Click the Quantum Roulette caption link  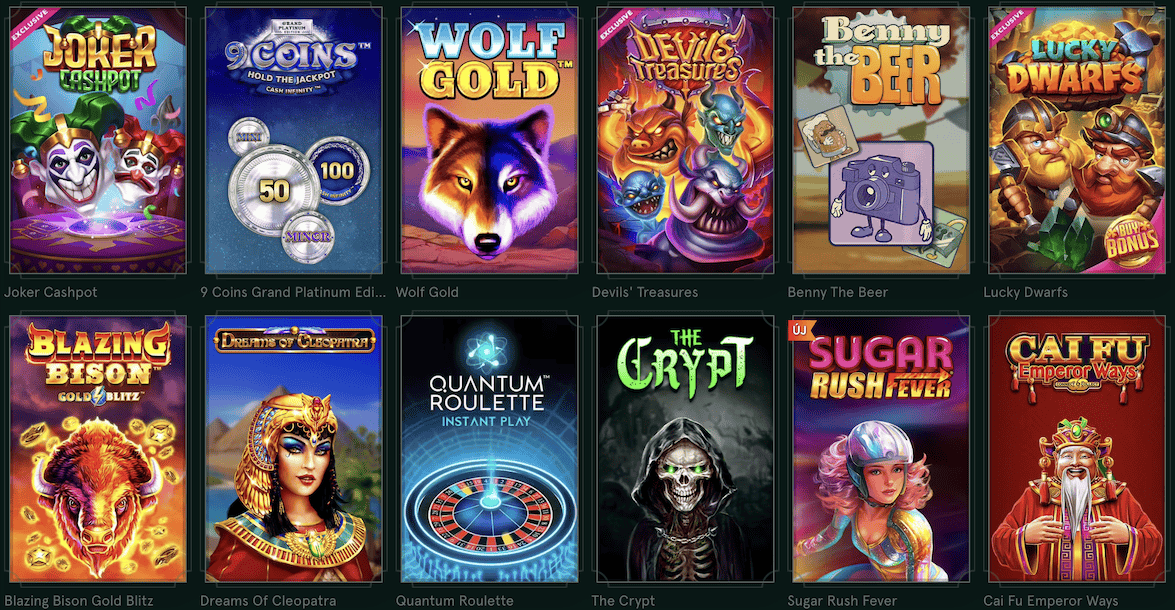point(455,601)
